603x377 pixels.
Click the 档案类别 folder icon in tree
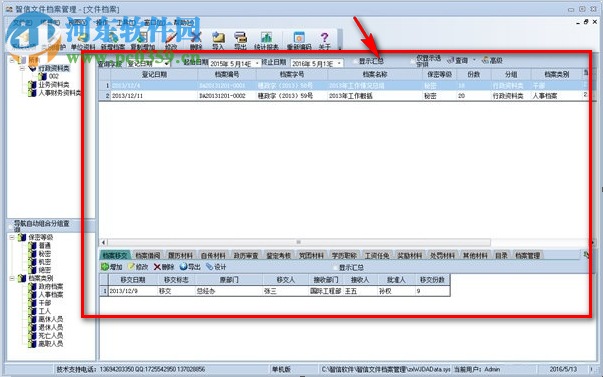(22, 278)
